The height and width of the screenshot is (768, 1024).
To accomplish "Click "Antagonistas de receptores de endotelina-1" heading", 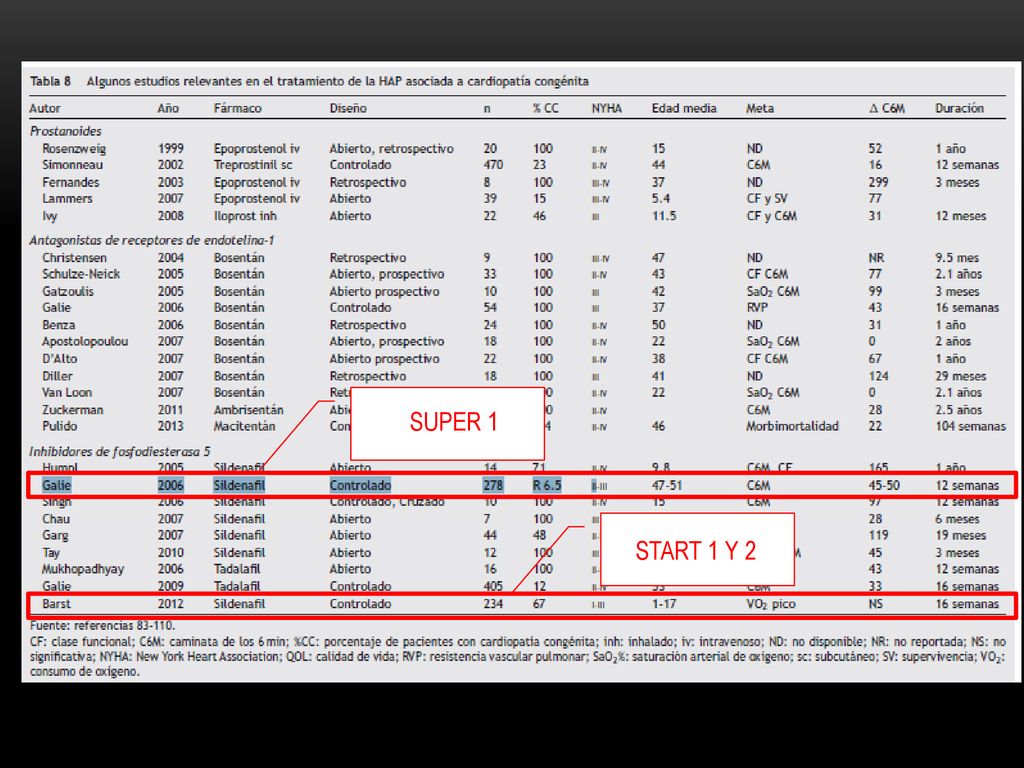I will click(152, 240).
